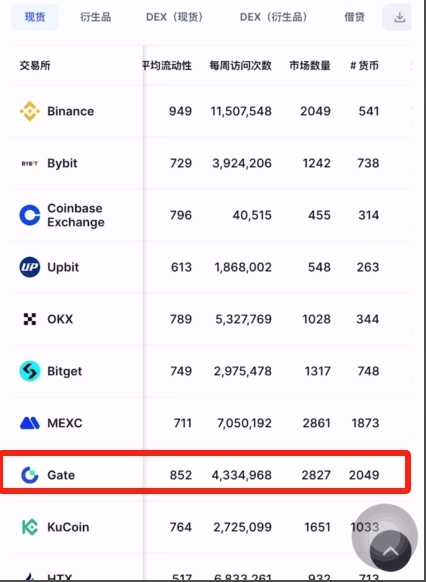The height and width of the screenshot is (582, 426).
Task: Open the Bitget exchange name link
Action: 65,371
